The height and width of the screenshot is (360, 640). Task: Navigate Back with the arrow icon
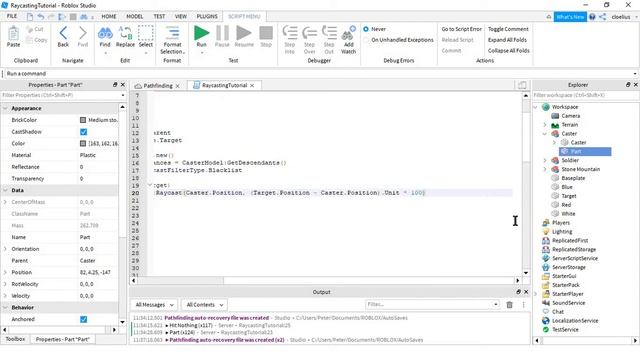[63, 33]
